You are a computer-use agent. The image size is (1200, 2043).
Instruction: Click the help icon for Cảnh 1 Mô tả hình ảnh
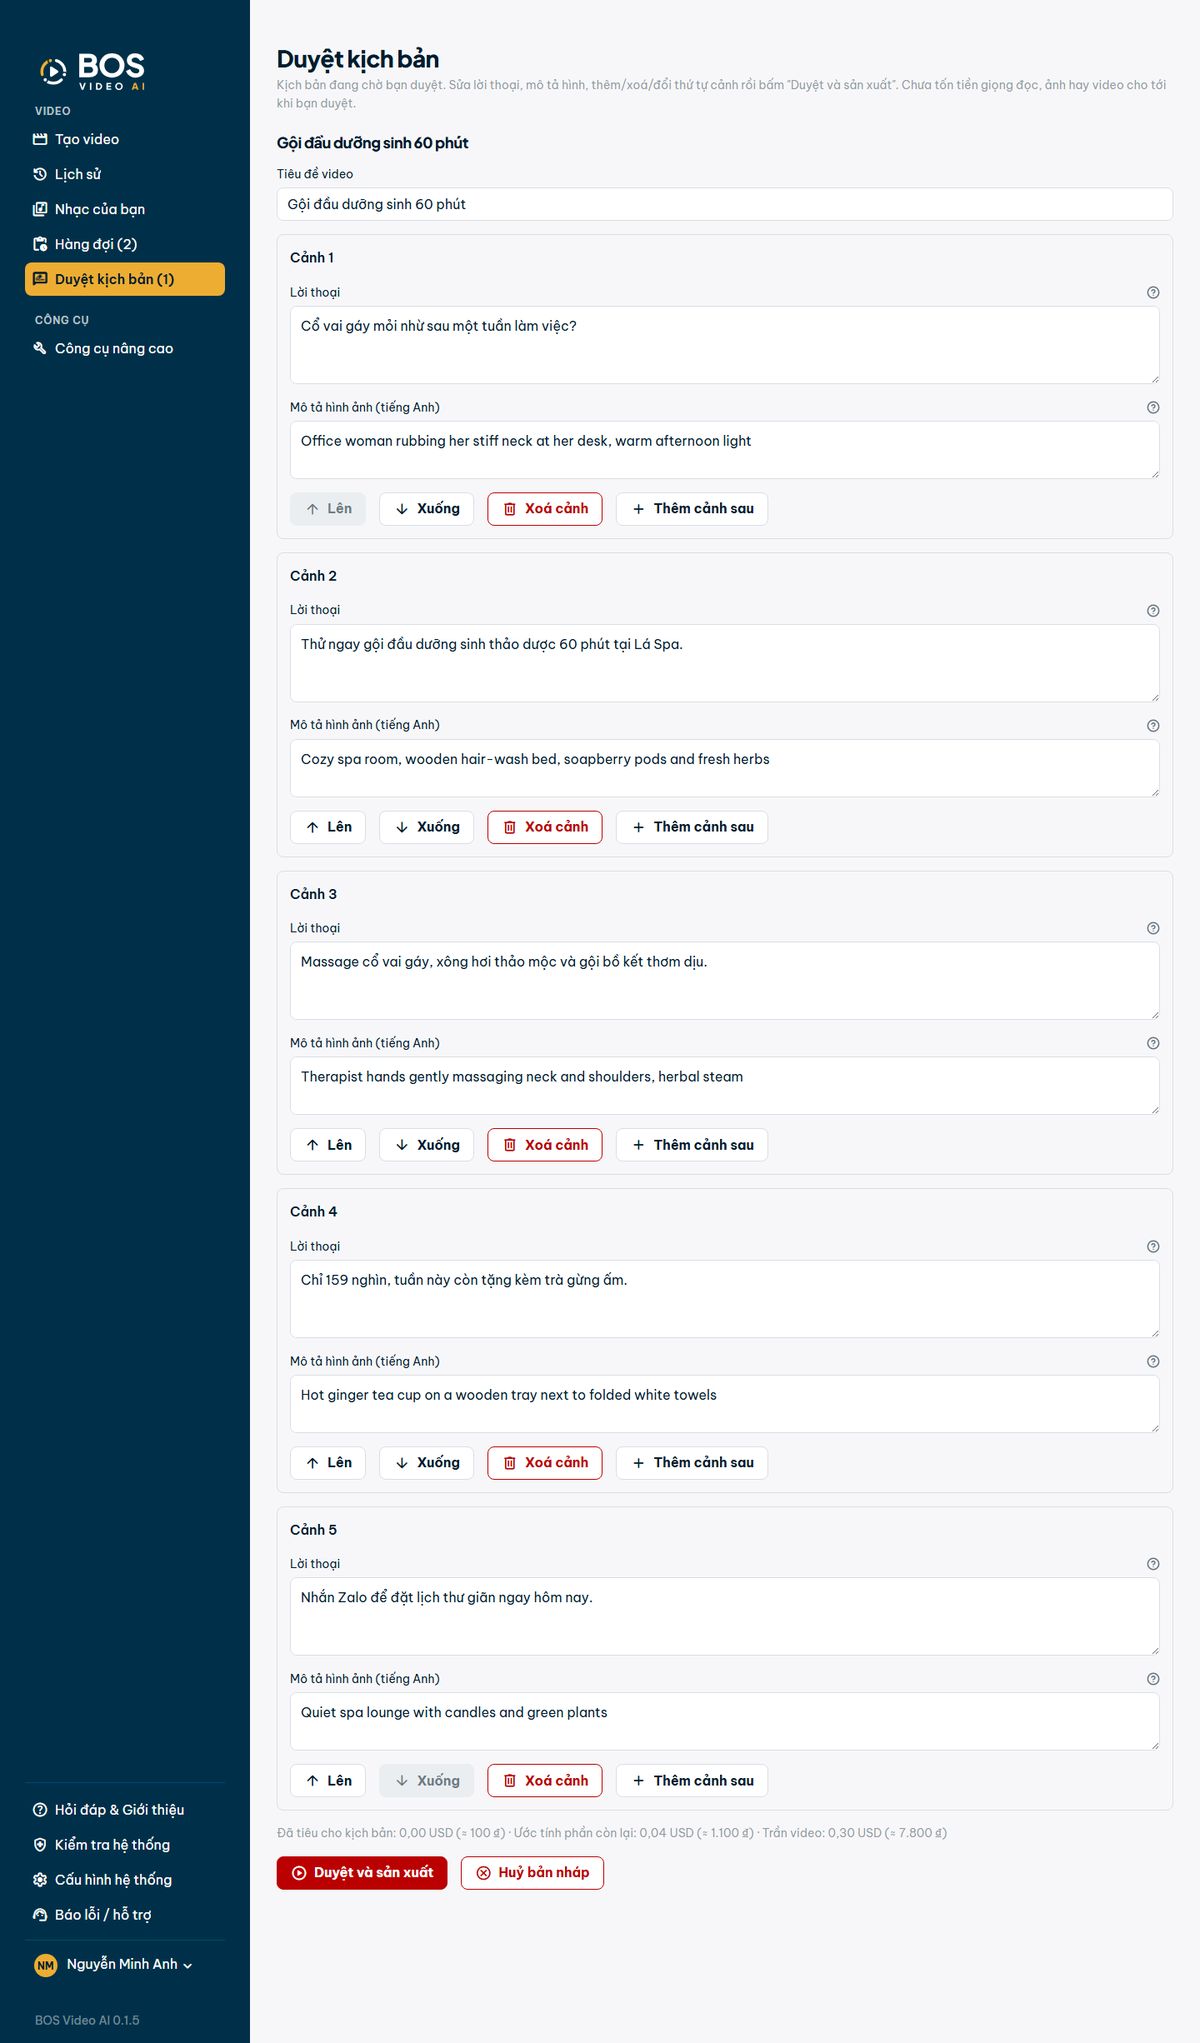pyautogui.click(x=1153, y=407)
